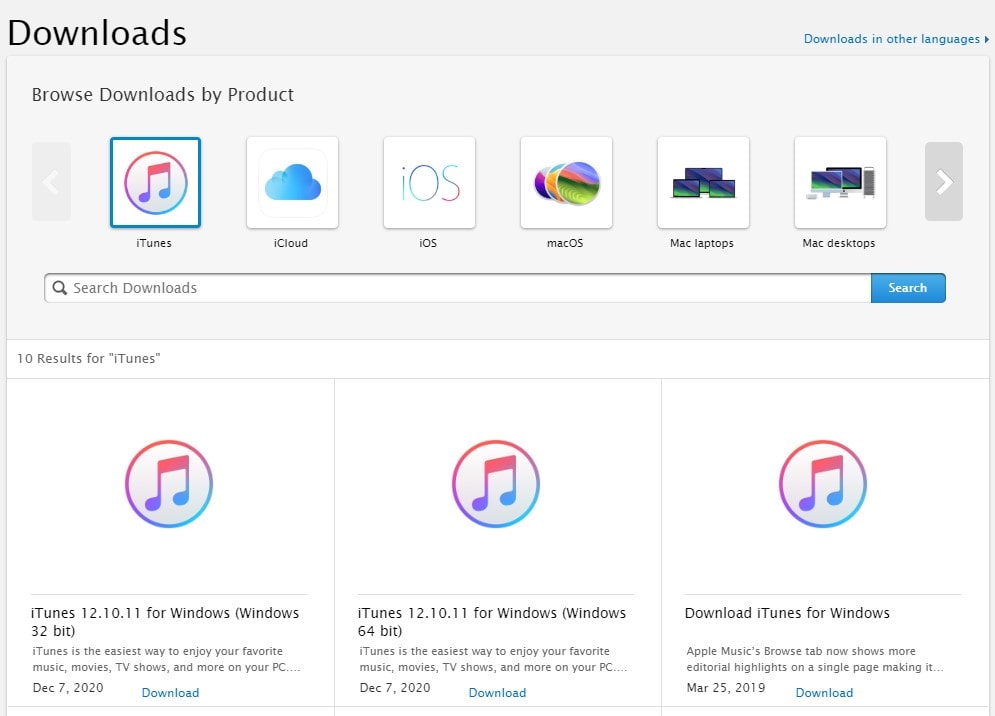Download iTunes 12.10.11 for Windows 64 bit
The width and height of the screenshot is (995, 716).
point(497,693)
